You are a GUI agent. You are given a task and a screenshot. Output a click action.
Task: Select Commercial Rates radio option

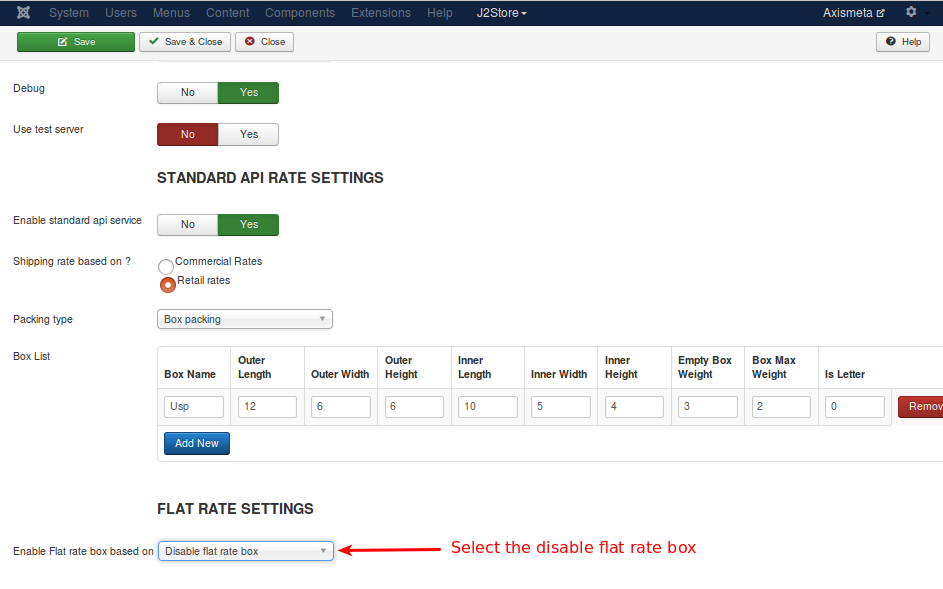166,266
